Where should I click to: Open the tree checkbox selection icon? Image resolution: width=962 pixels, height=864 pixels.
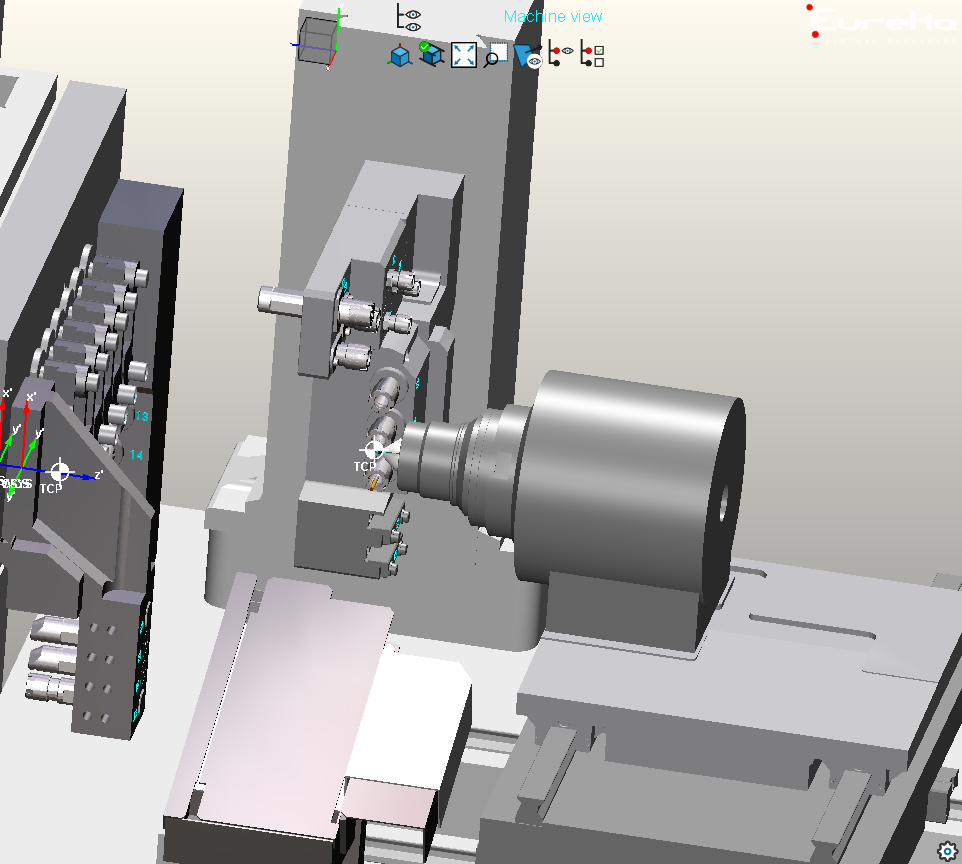coord(592,56)
